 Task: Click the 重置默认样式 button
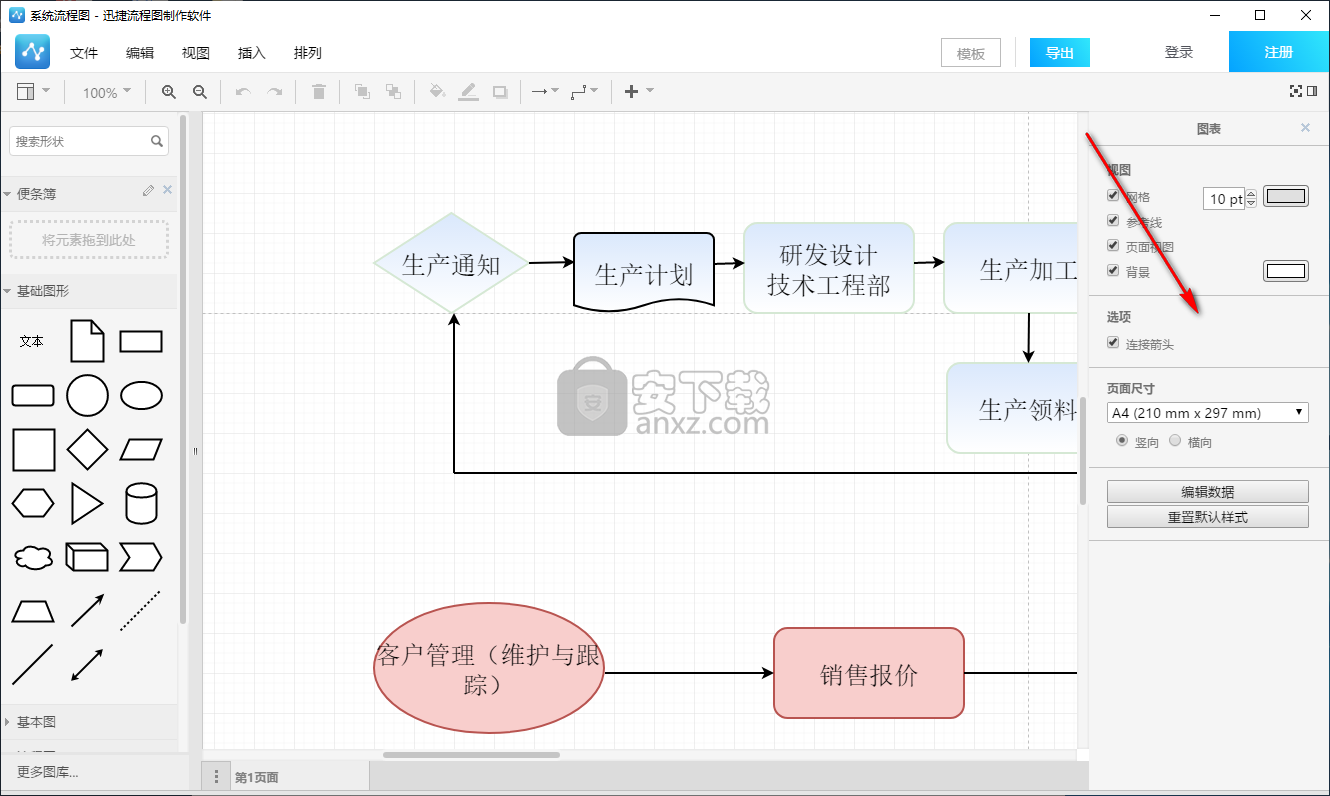pyautogui.click(x=1208, y=517)
